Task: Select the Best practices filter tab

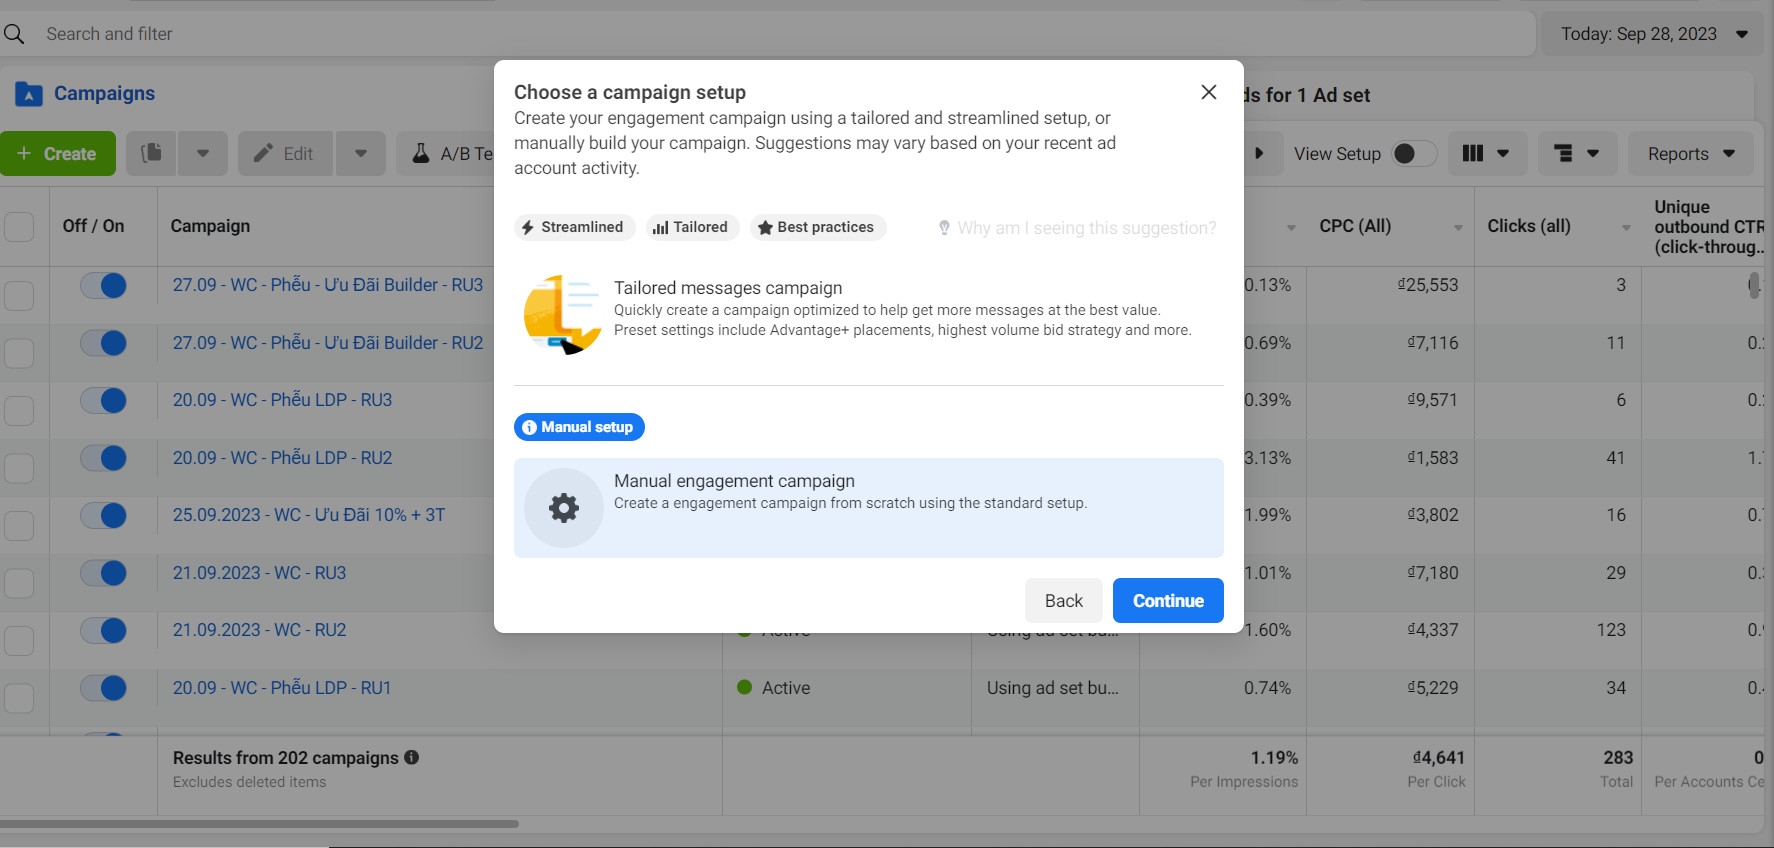Action: point(817,227)
